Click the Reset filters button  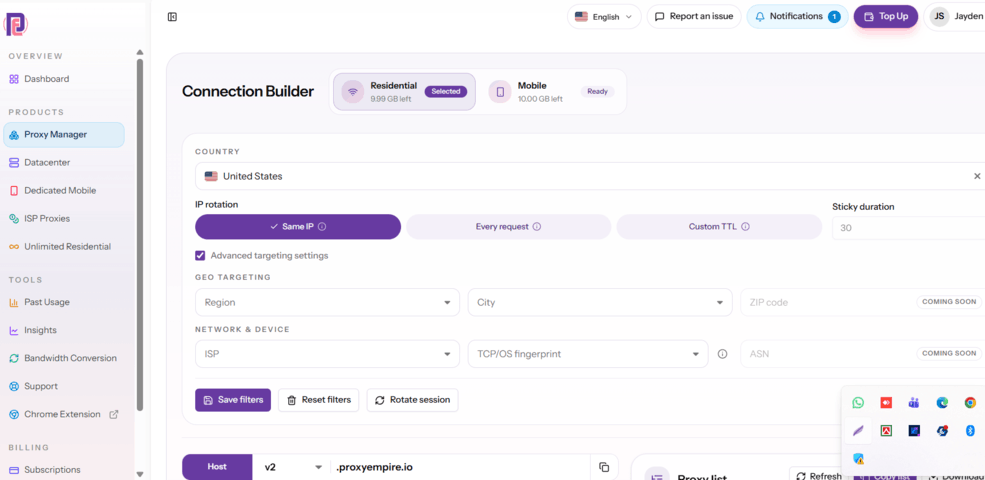click(318, 400)
